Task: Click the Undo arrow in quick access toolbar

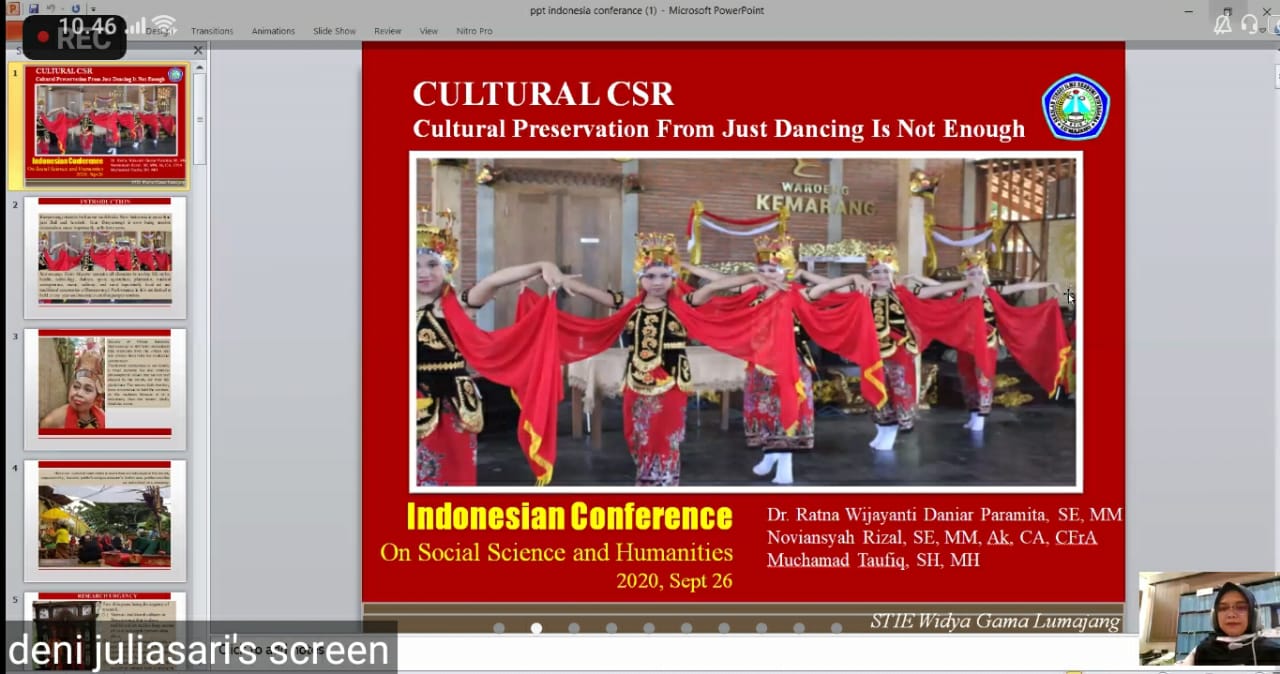Action: pyautogui.click(x=51, y=9)
